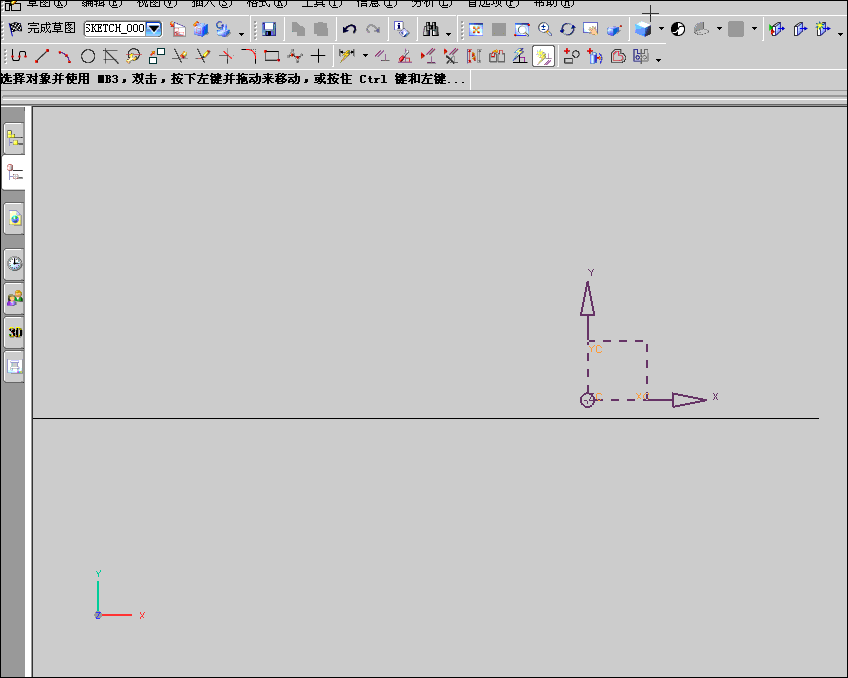This screenshot has width=848, height=678.
Task: Select the Arc sketch tool
Action: click(x=64, y=56)
